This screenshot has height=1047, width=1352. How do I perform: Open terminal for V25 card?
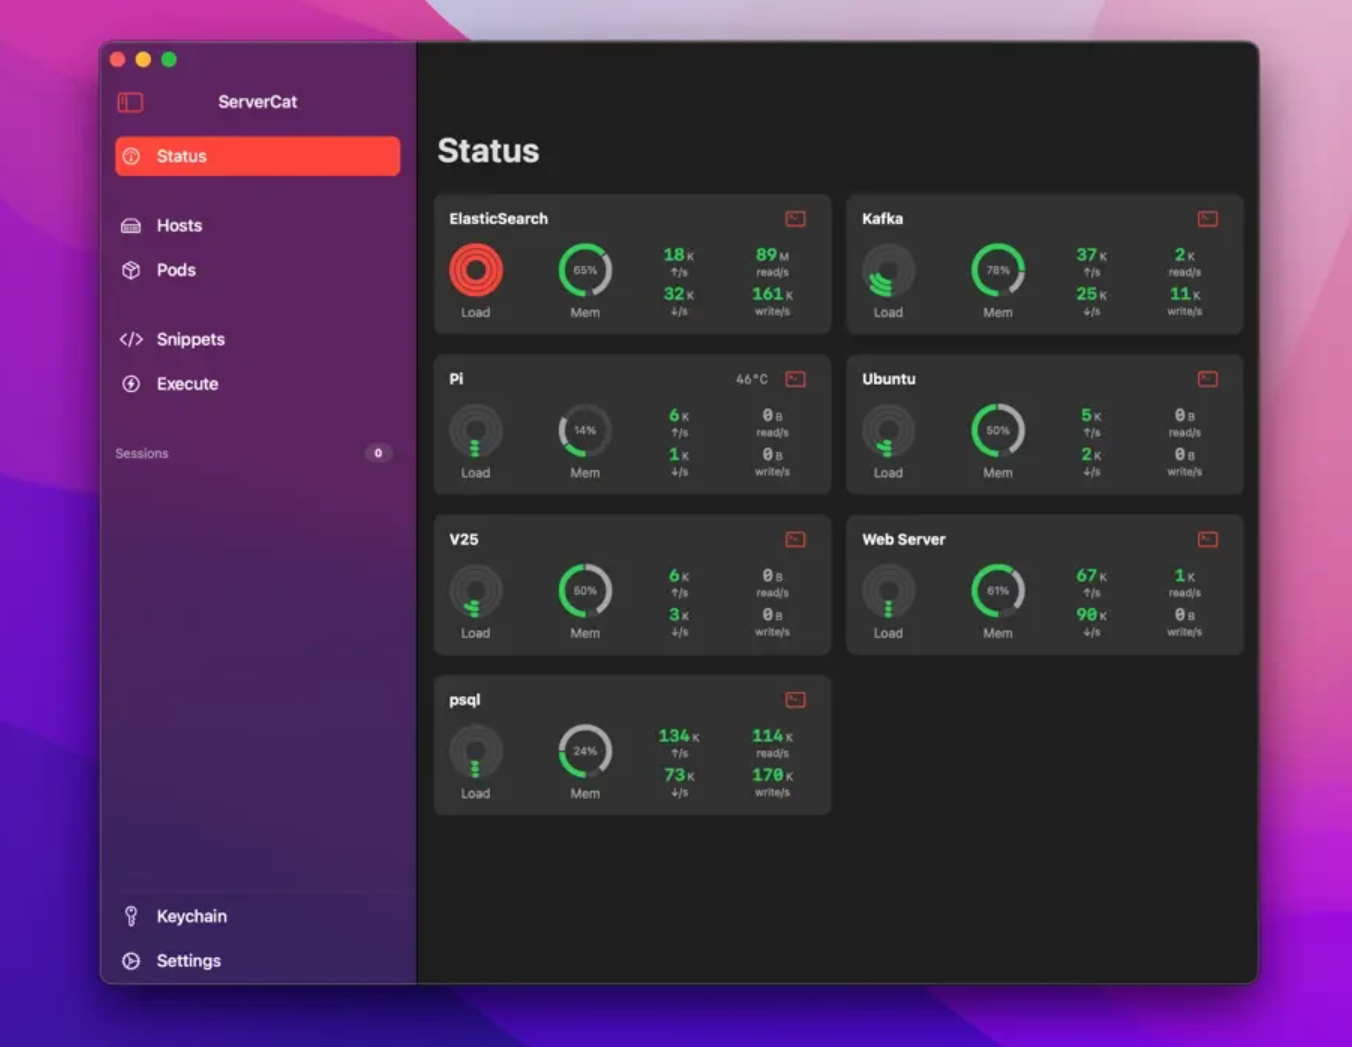coord(795,540)
